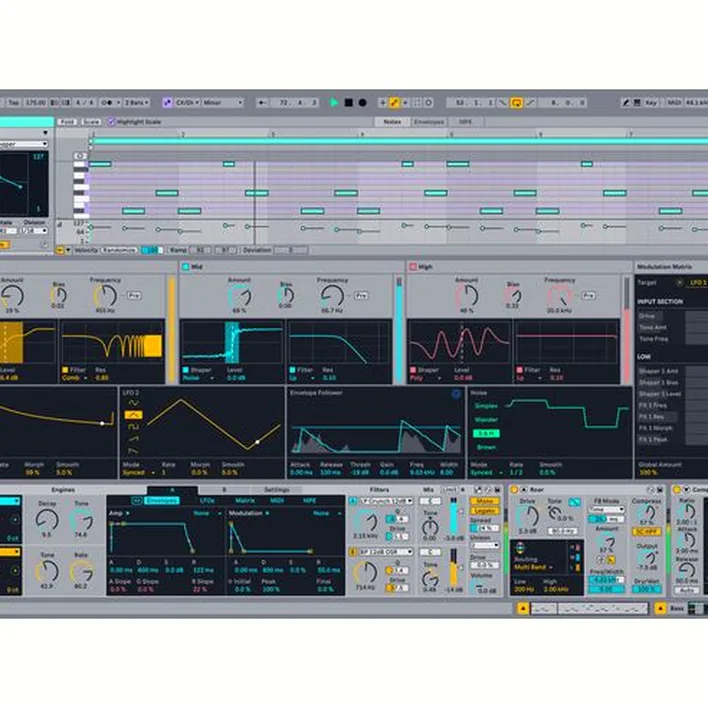
Task: Open the 2 Bars quantization dropdown
Action: (x=136, y=103)
